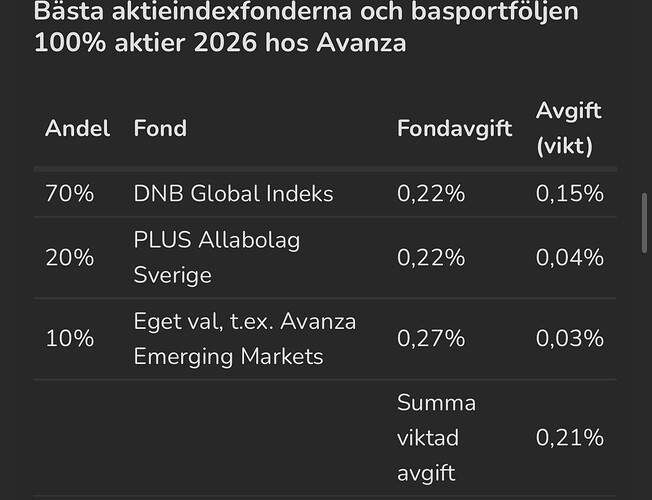Select the fund fee for DNB Global Indeks
652x500 pixels.
[431, 194]
